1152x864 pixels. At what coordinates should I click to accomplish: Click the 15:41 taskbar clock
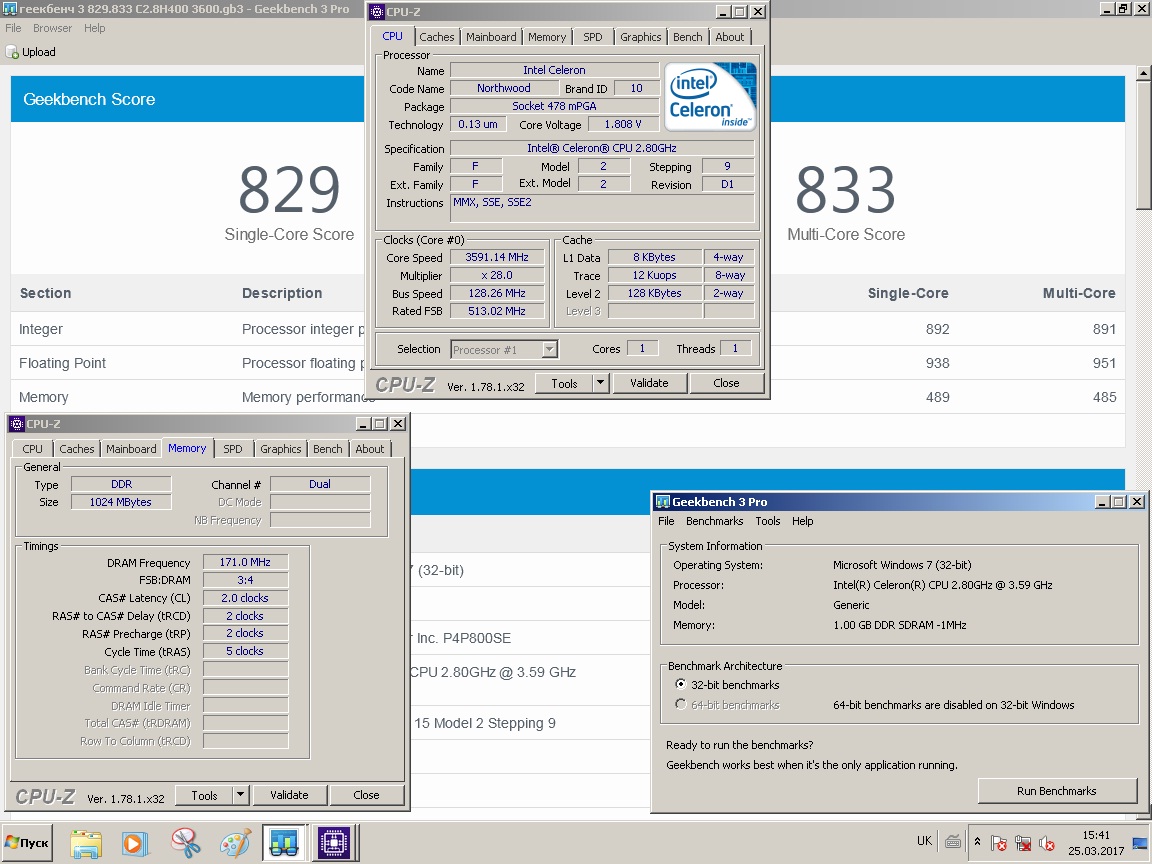(x=1096, y=835)
